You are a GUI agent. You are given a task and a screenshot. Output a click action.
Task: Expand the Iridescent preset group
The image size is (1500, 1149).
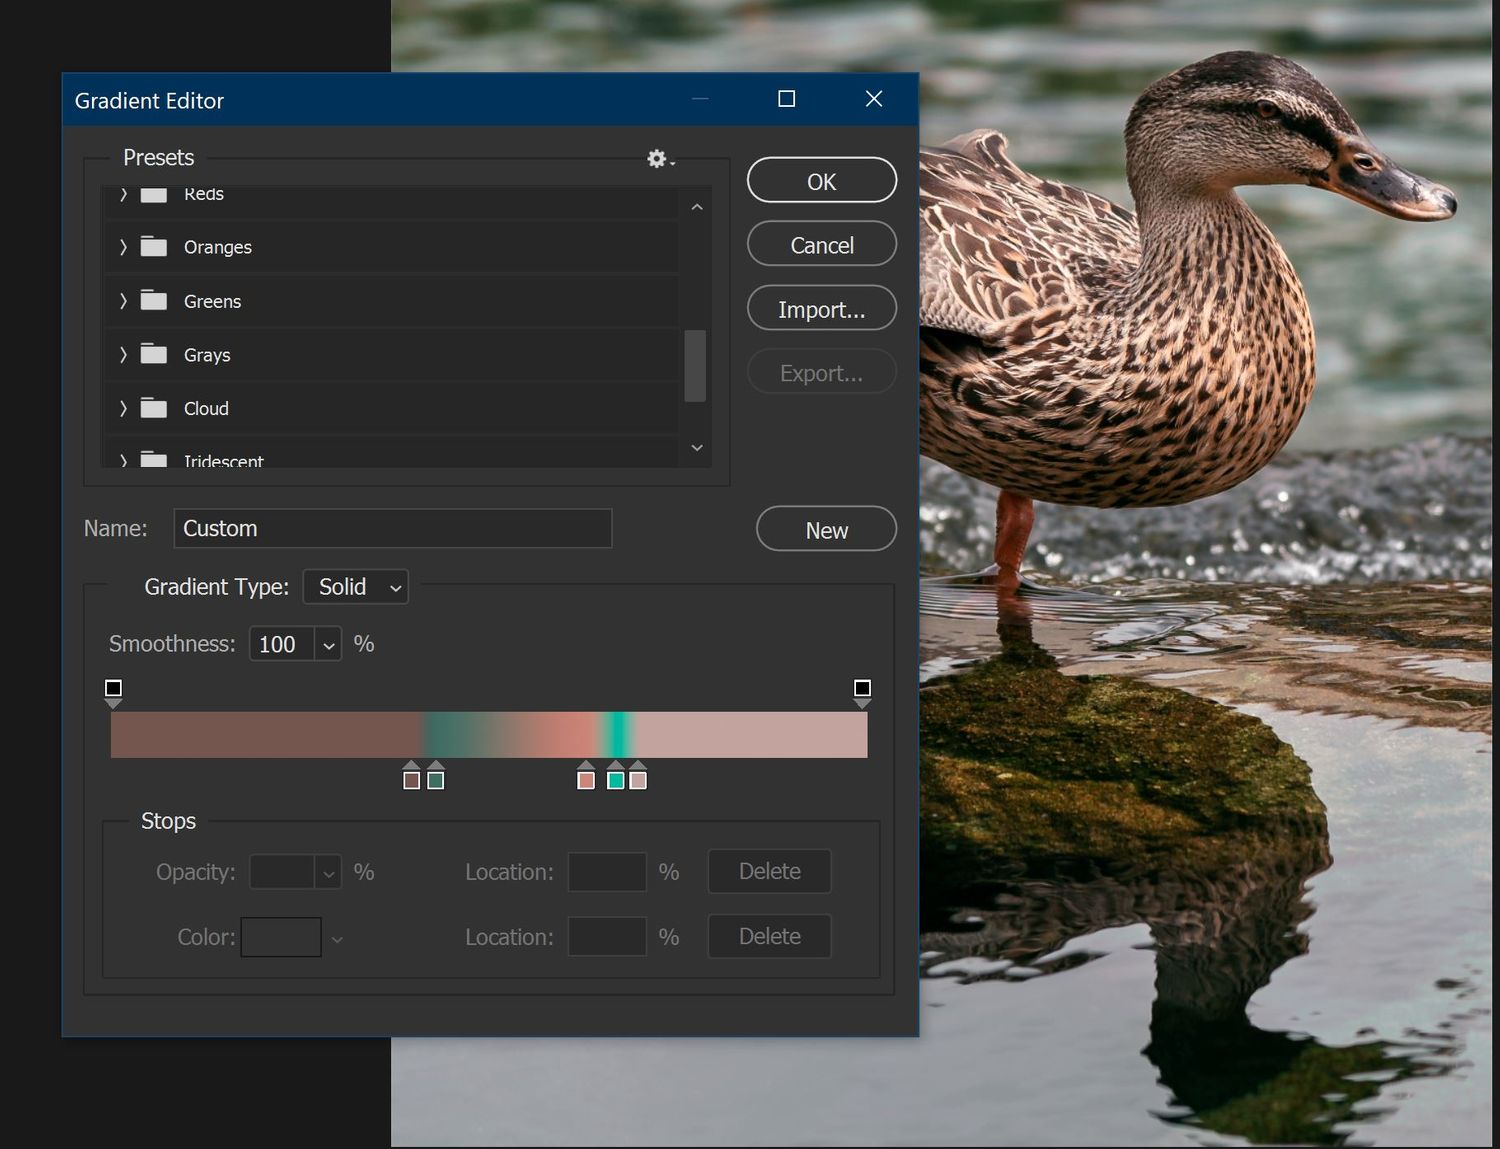tap(123, 459)
